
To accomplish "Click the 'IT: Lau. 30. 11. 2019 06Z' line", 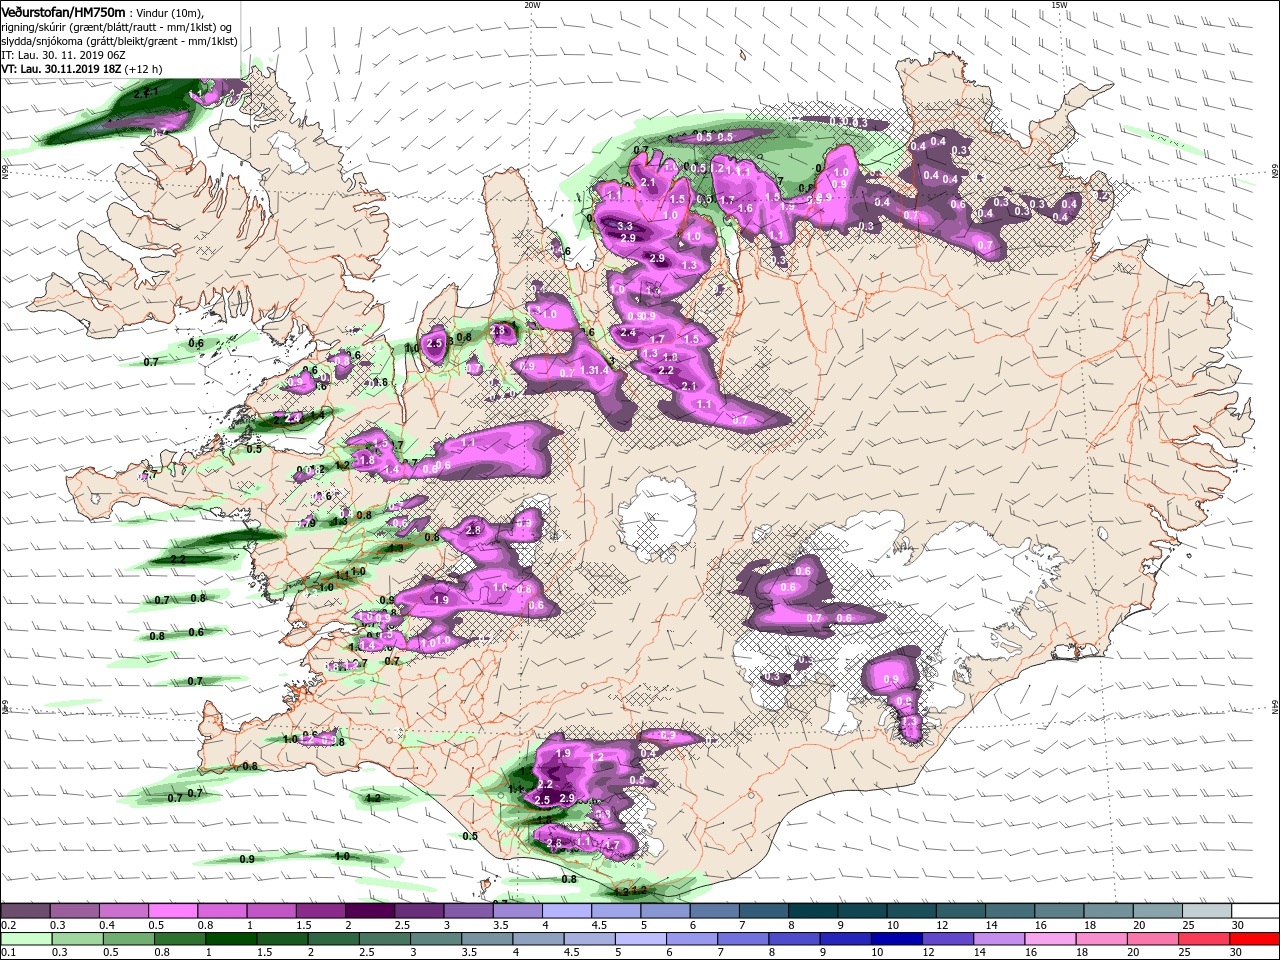I will (62, 55).
